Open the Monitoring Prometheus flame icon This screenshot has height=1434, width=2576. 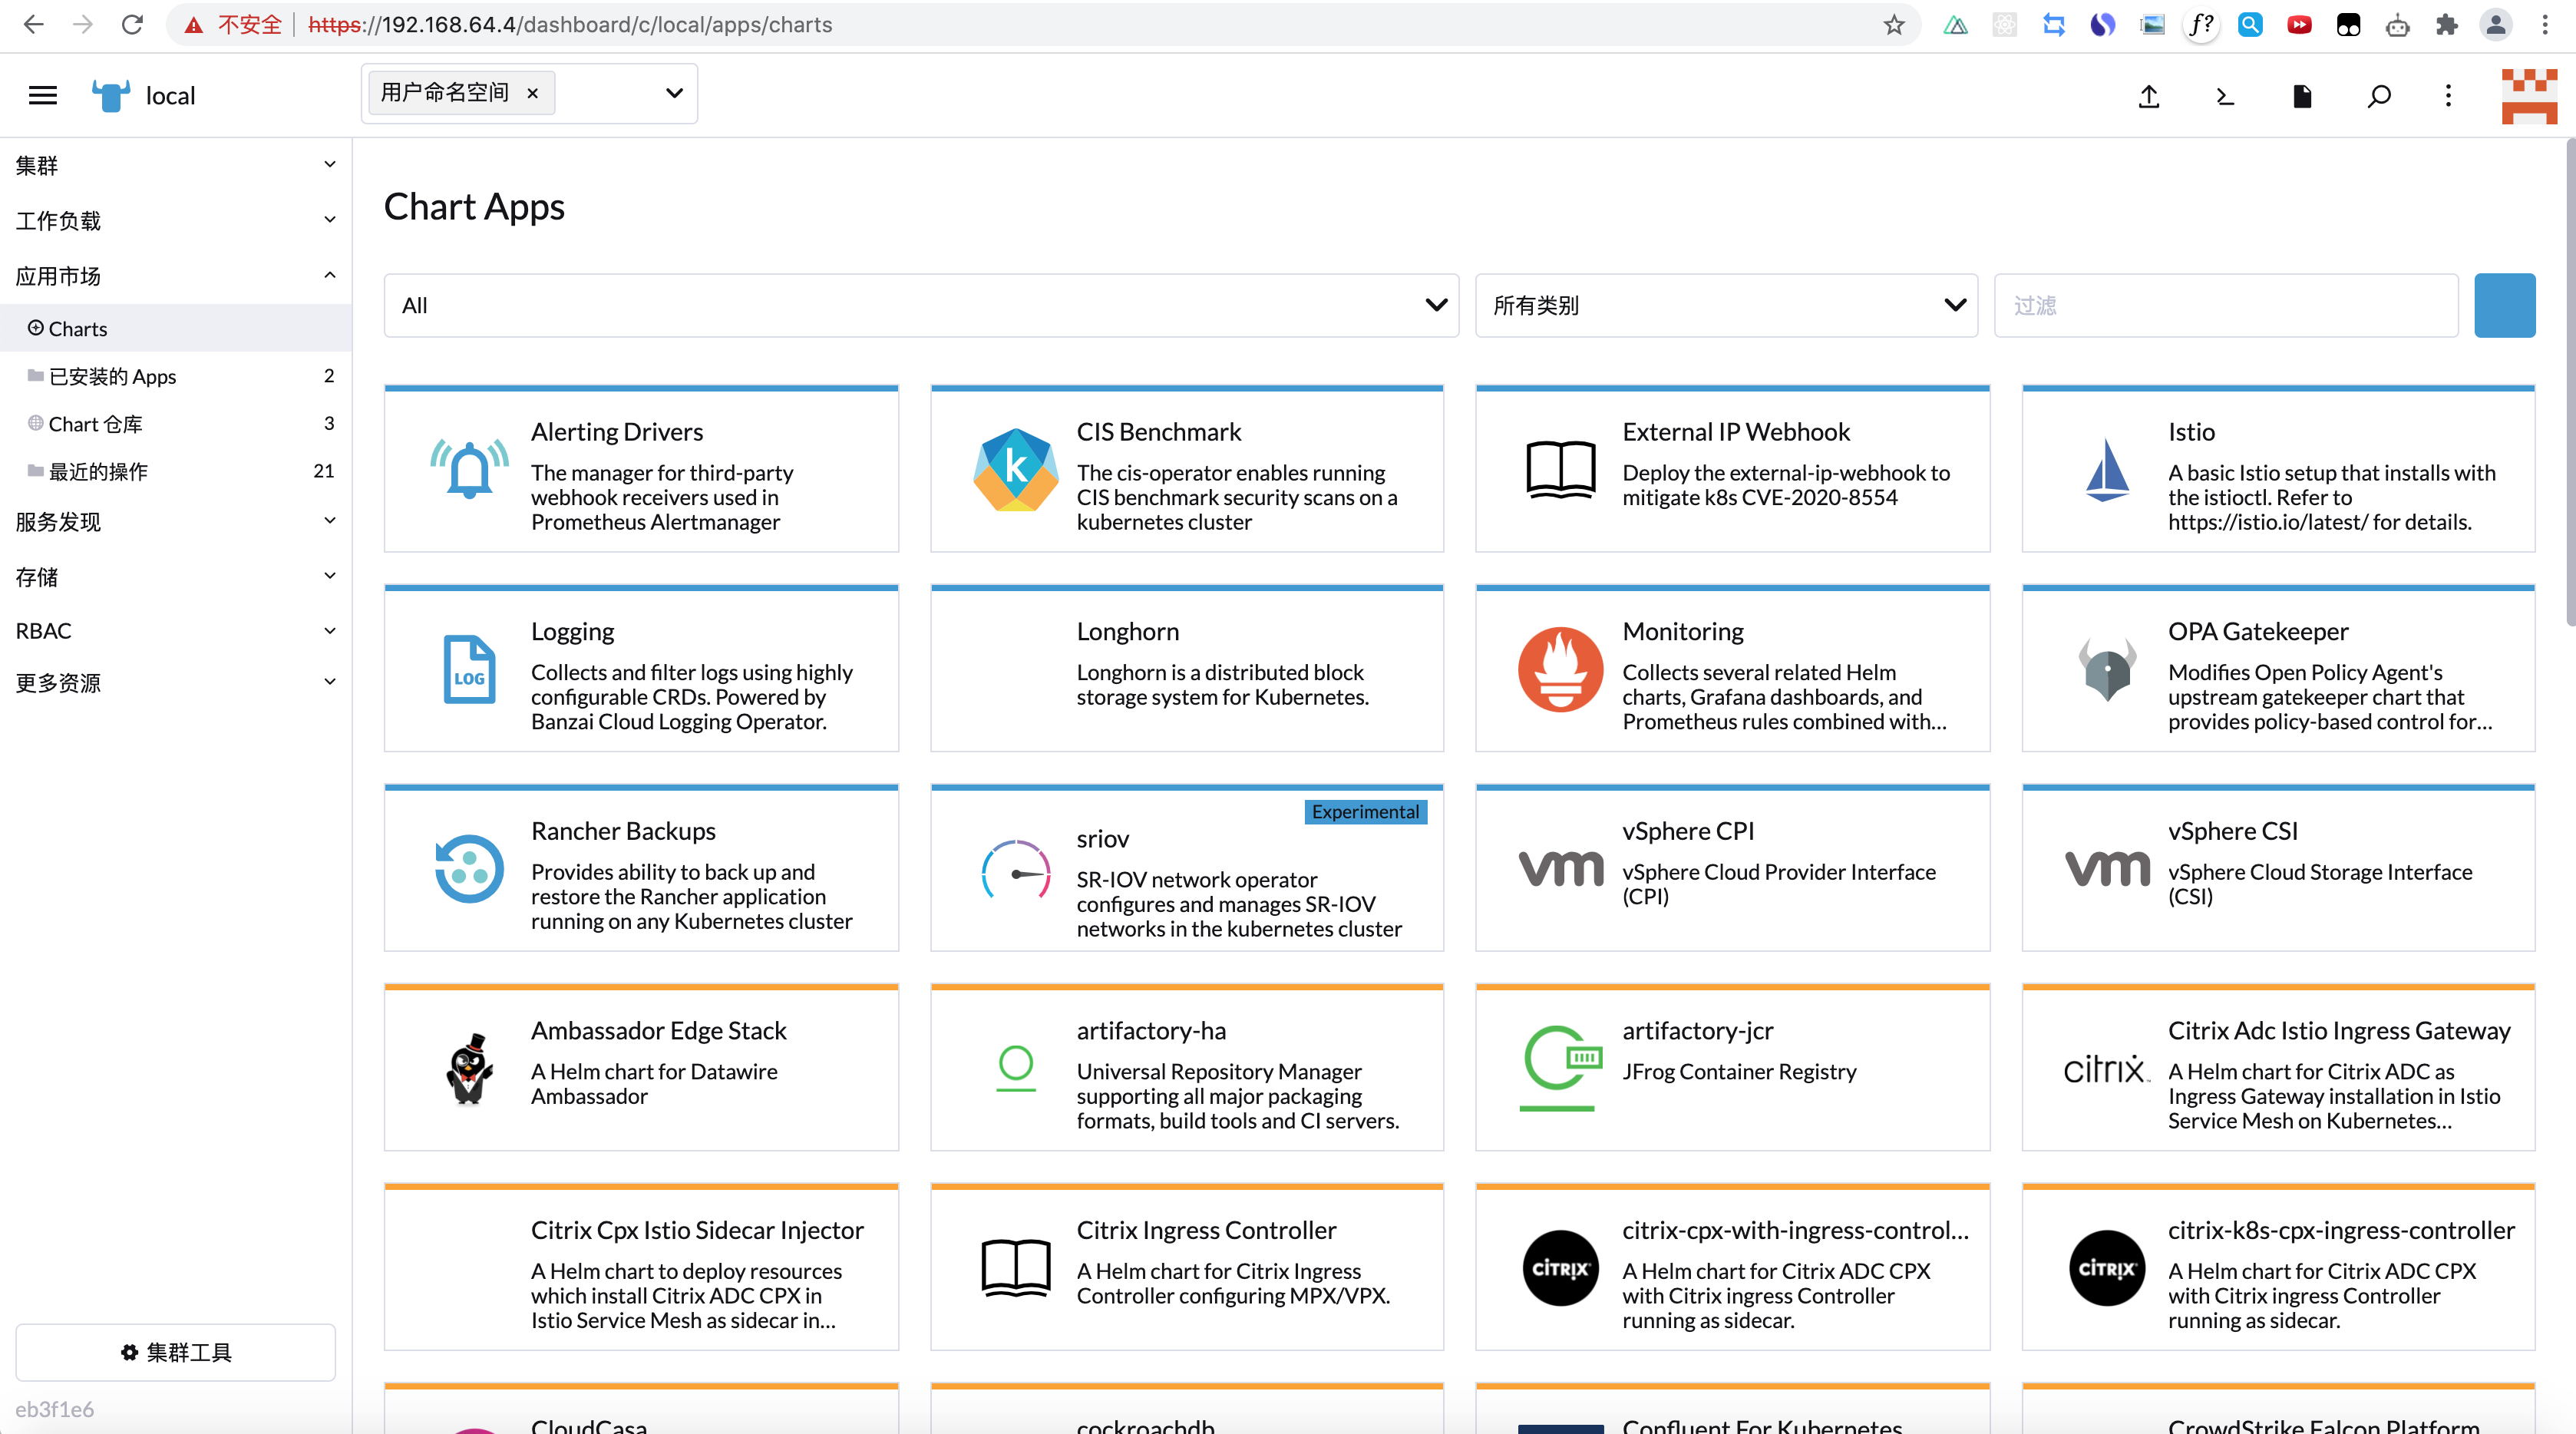tap(1560, 669)
